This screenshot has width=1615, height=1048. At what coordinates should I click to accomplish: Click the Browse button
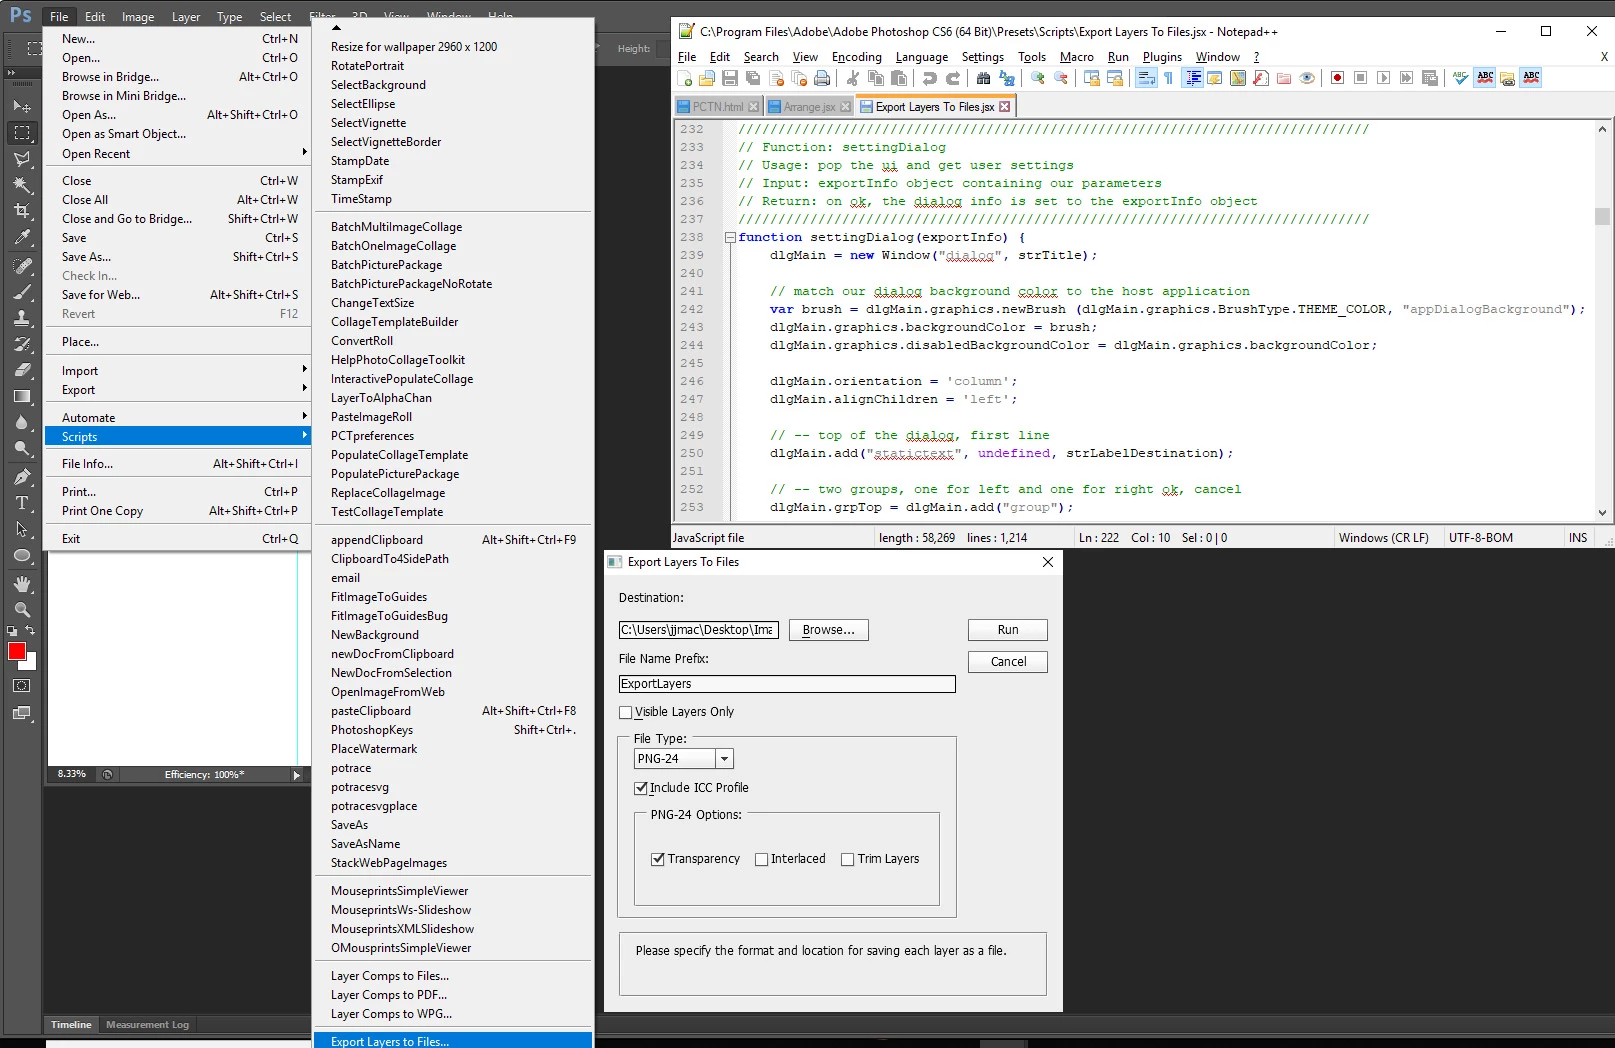pyautogui.click(x=829, y=630)
